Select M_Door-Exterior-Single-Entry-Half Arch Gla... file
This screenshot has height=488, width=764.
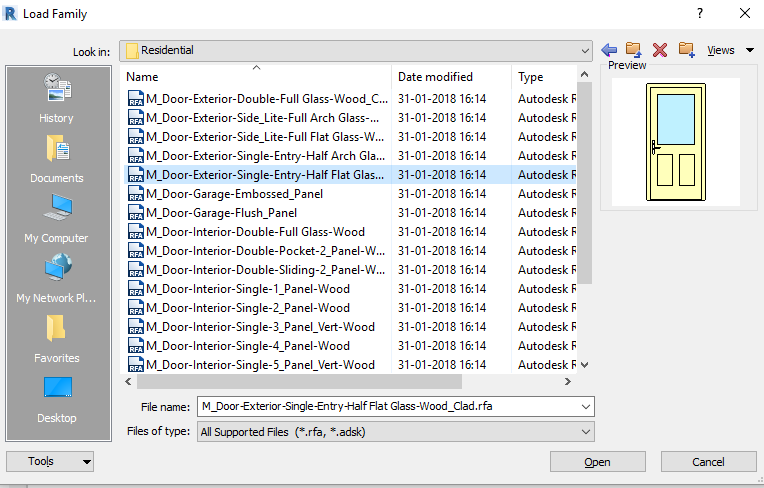[266, 156]
